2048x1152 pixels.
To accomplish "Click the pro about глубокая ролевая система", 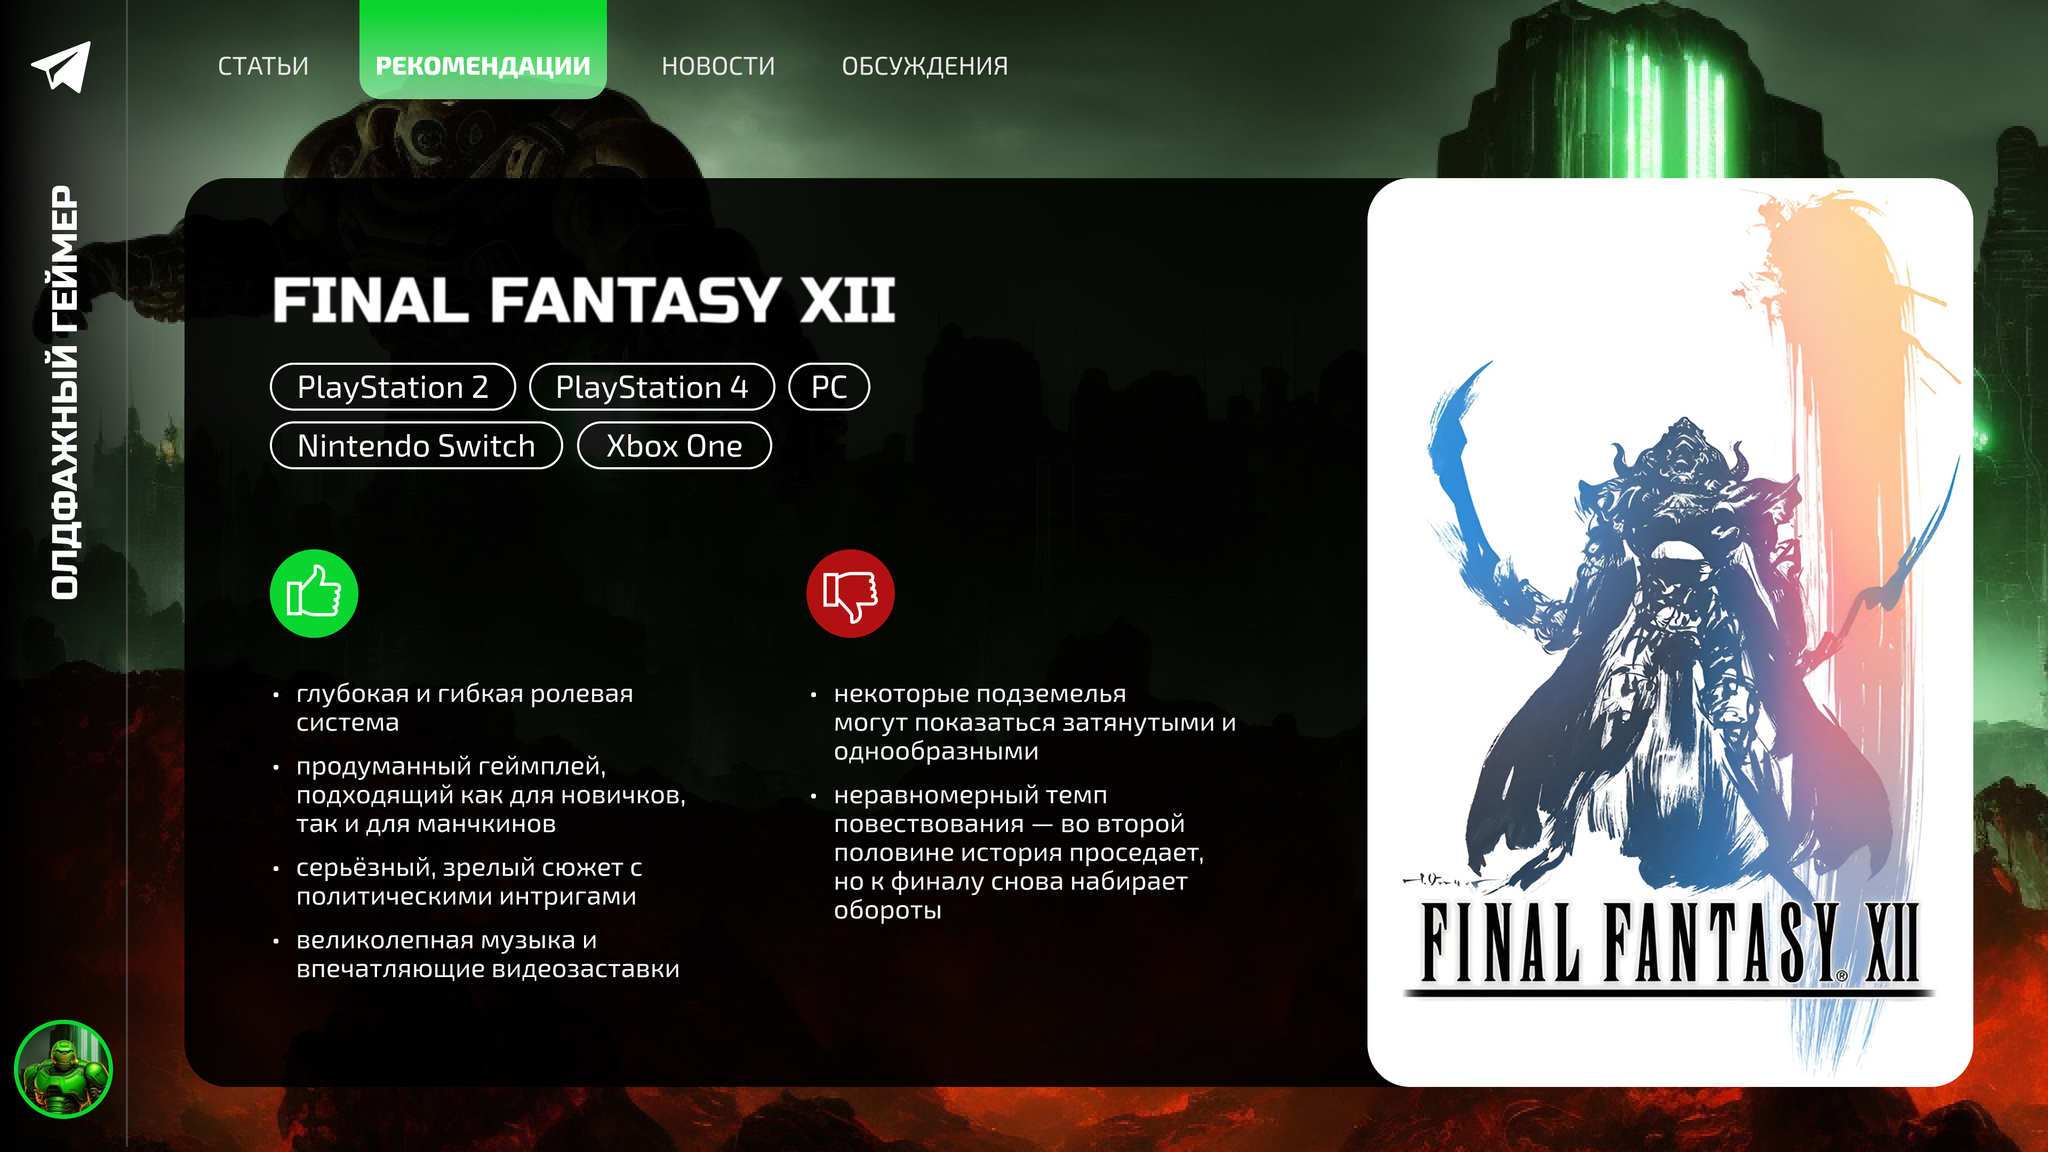I will coord(465,708).
